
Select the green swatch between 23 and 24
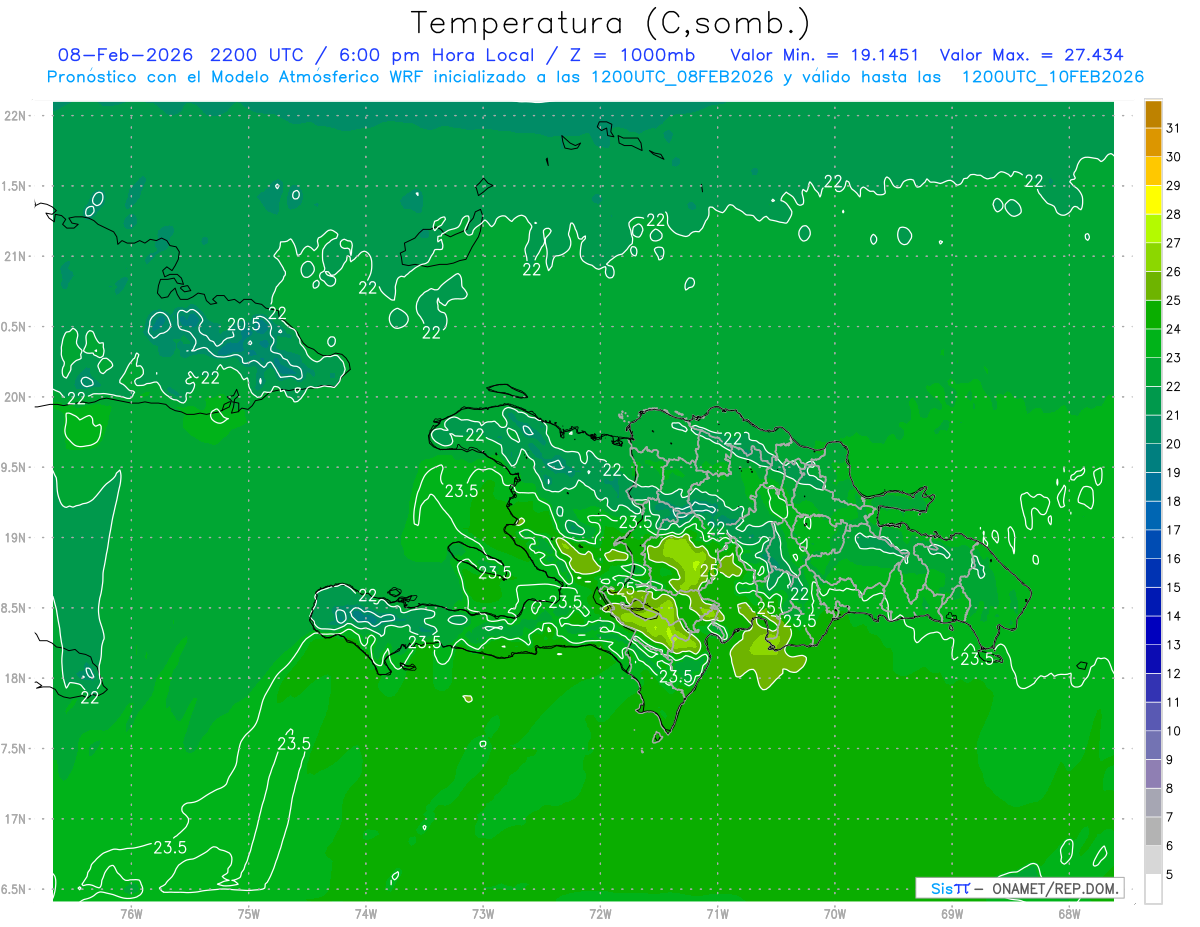tap(1153, 344)
